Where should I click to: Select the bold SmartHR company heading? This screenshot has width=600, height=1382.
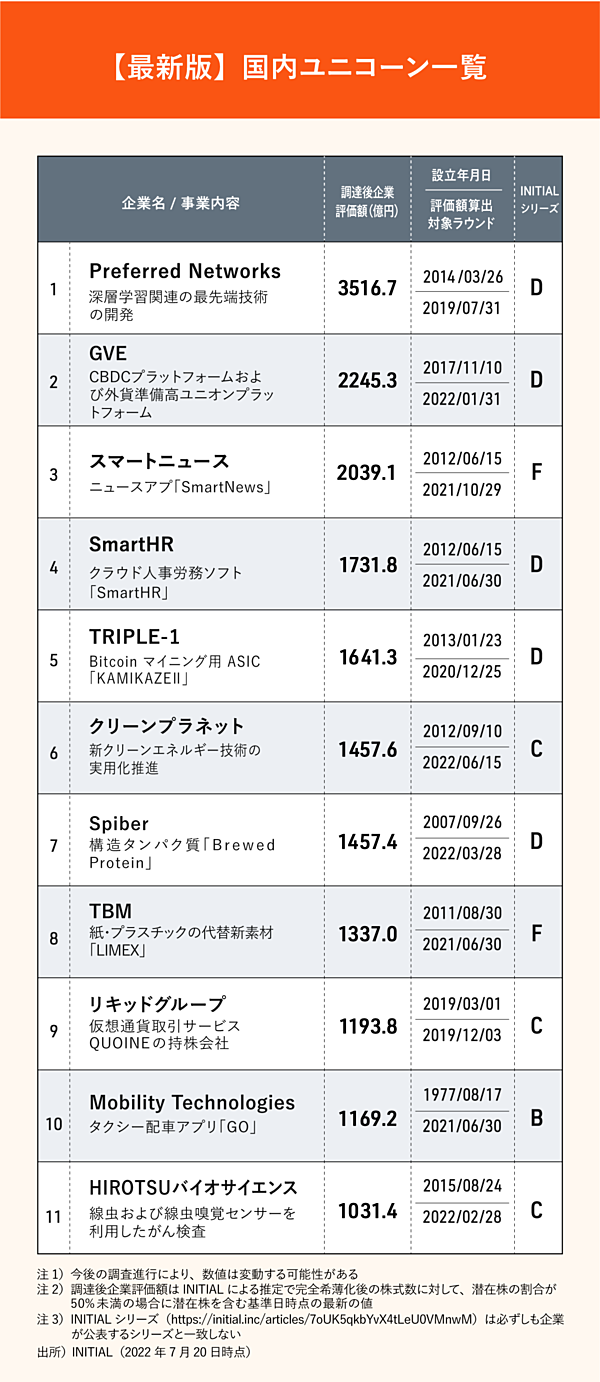pos(132,544)
